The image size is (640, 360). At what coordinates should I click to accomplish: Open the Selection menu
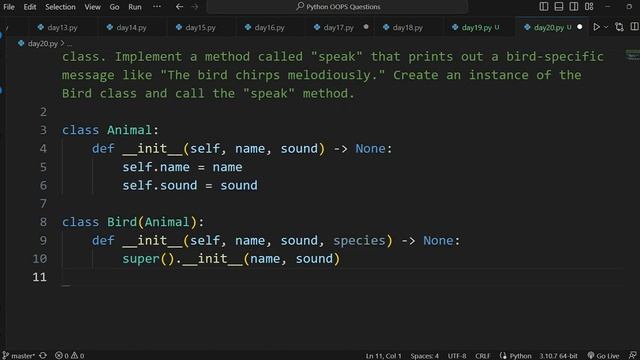coord(60,7)
